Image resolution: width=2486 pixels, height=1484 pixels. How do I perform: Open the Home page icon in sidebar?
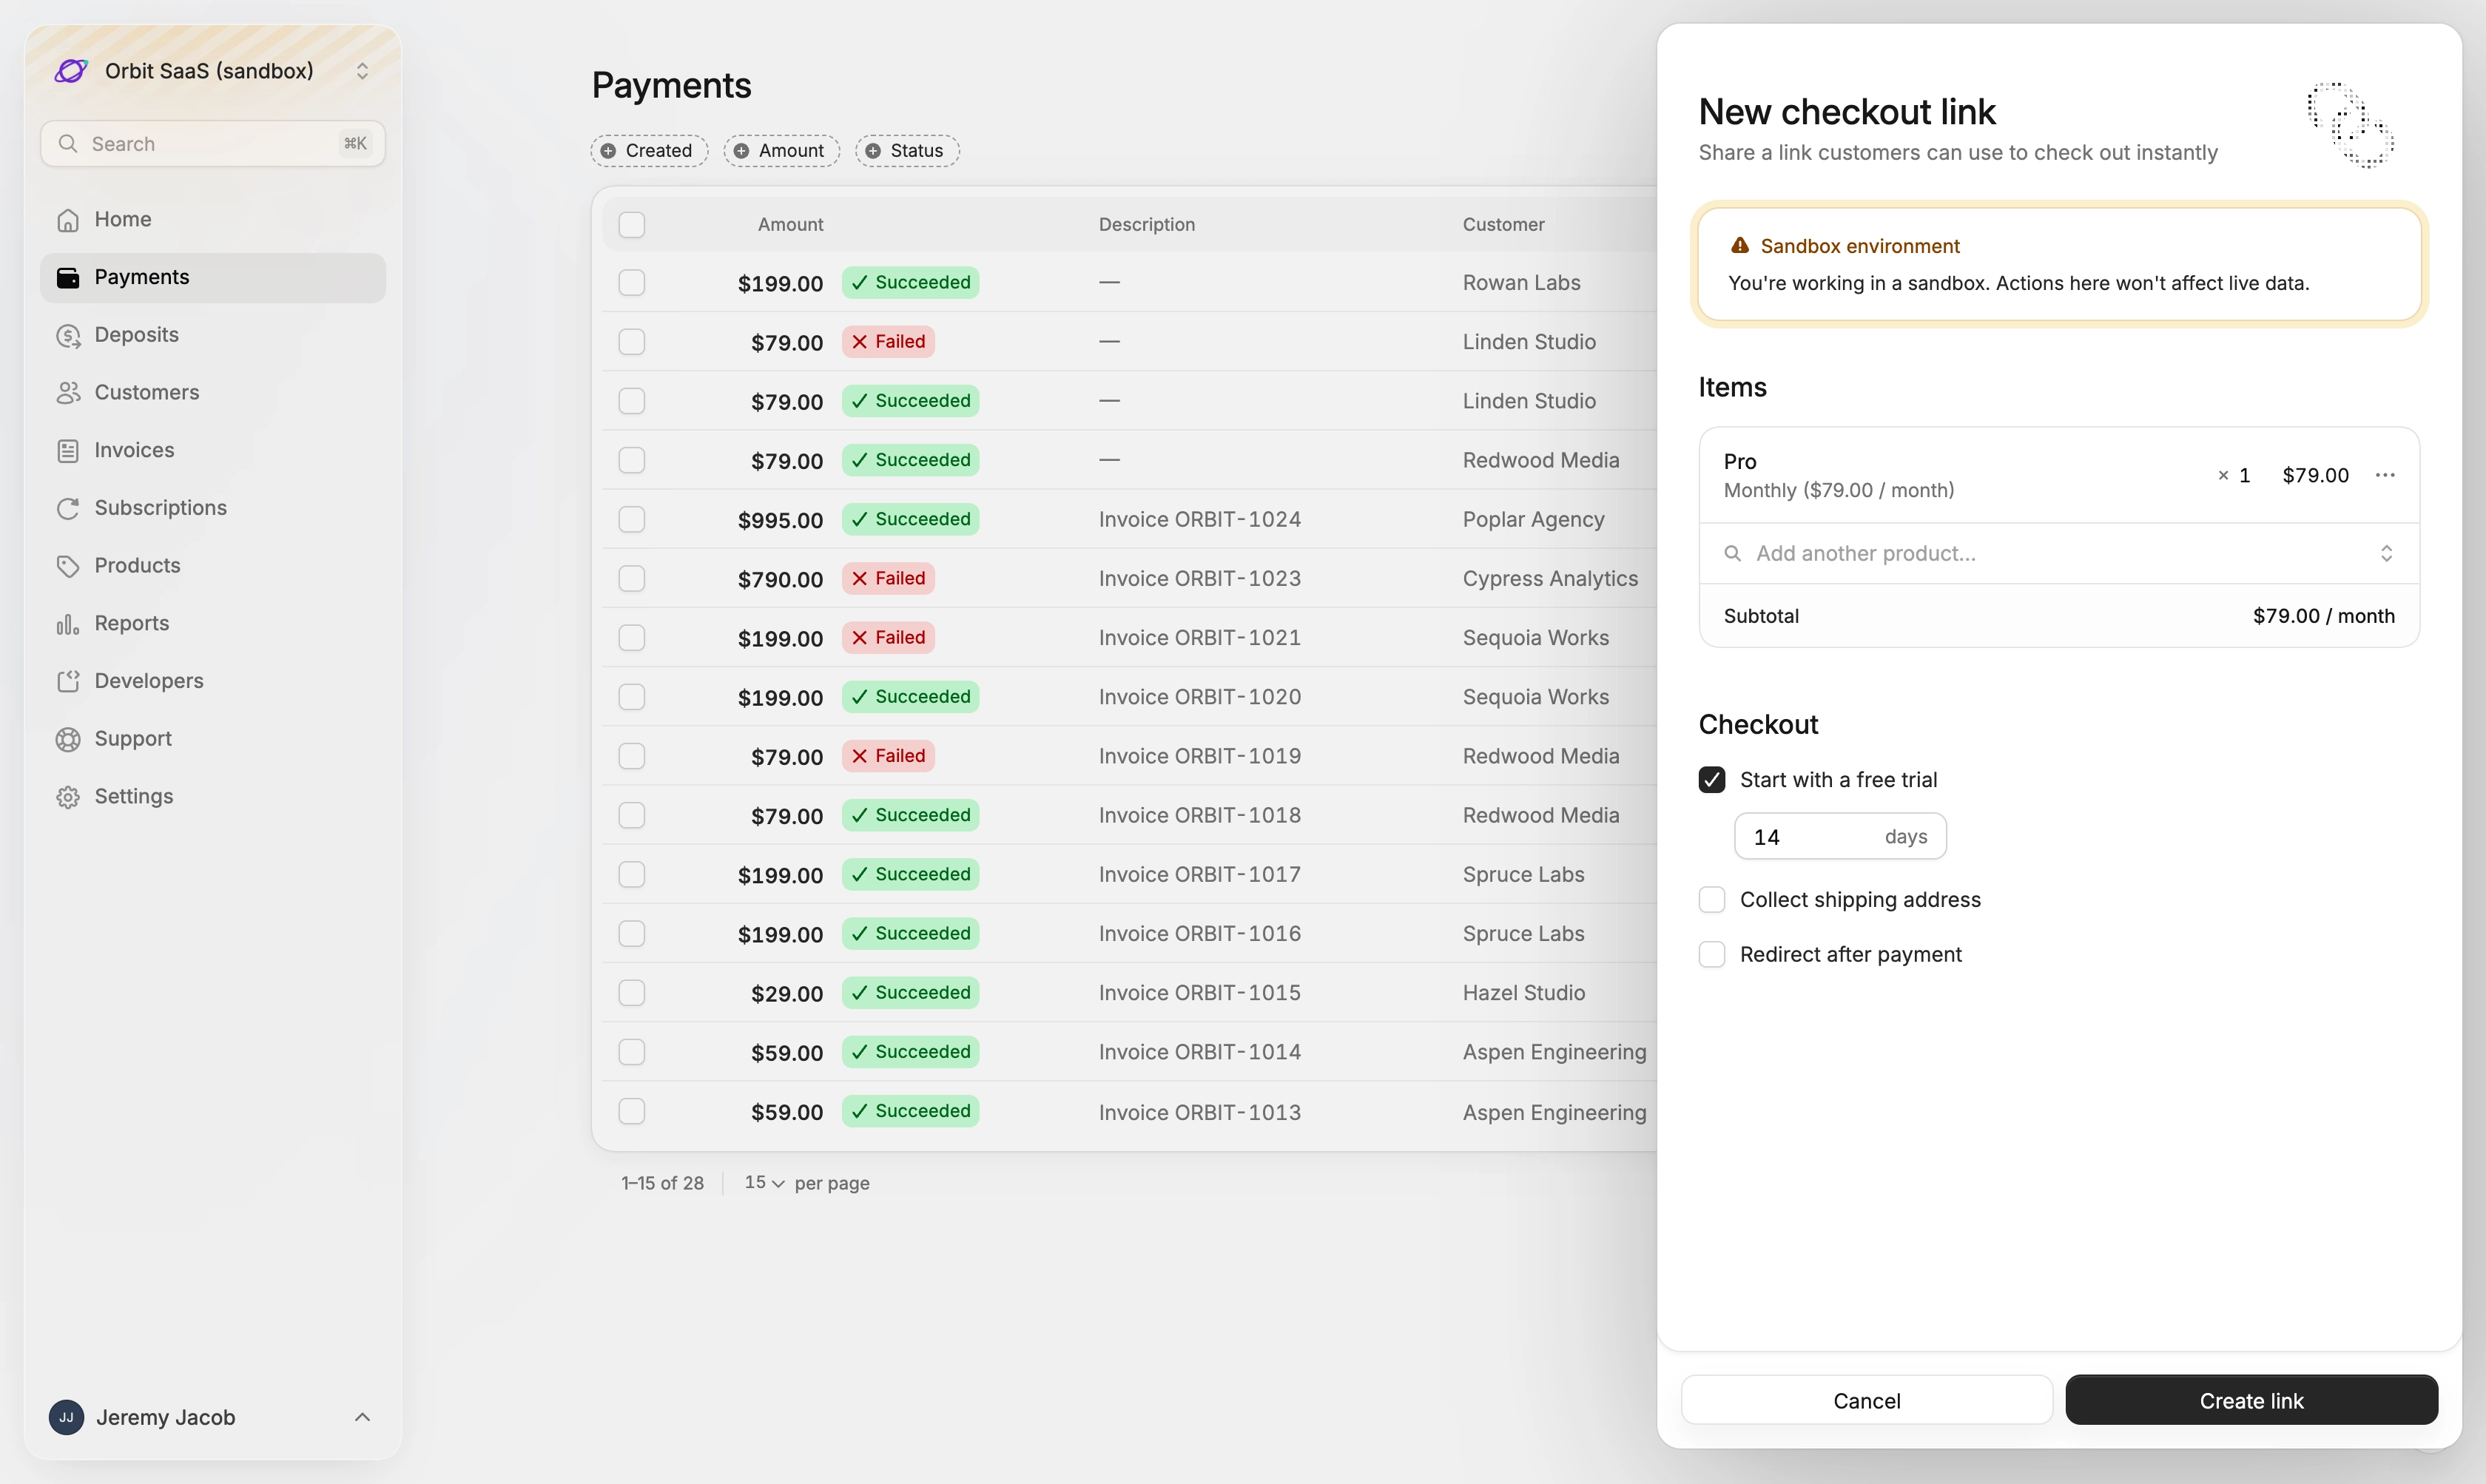(68, 220)
